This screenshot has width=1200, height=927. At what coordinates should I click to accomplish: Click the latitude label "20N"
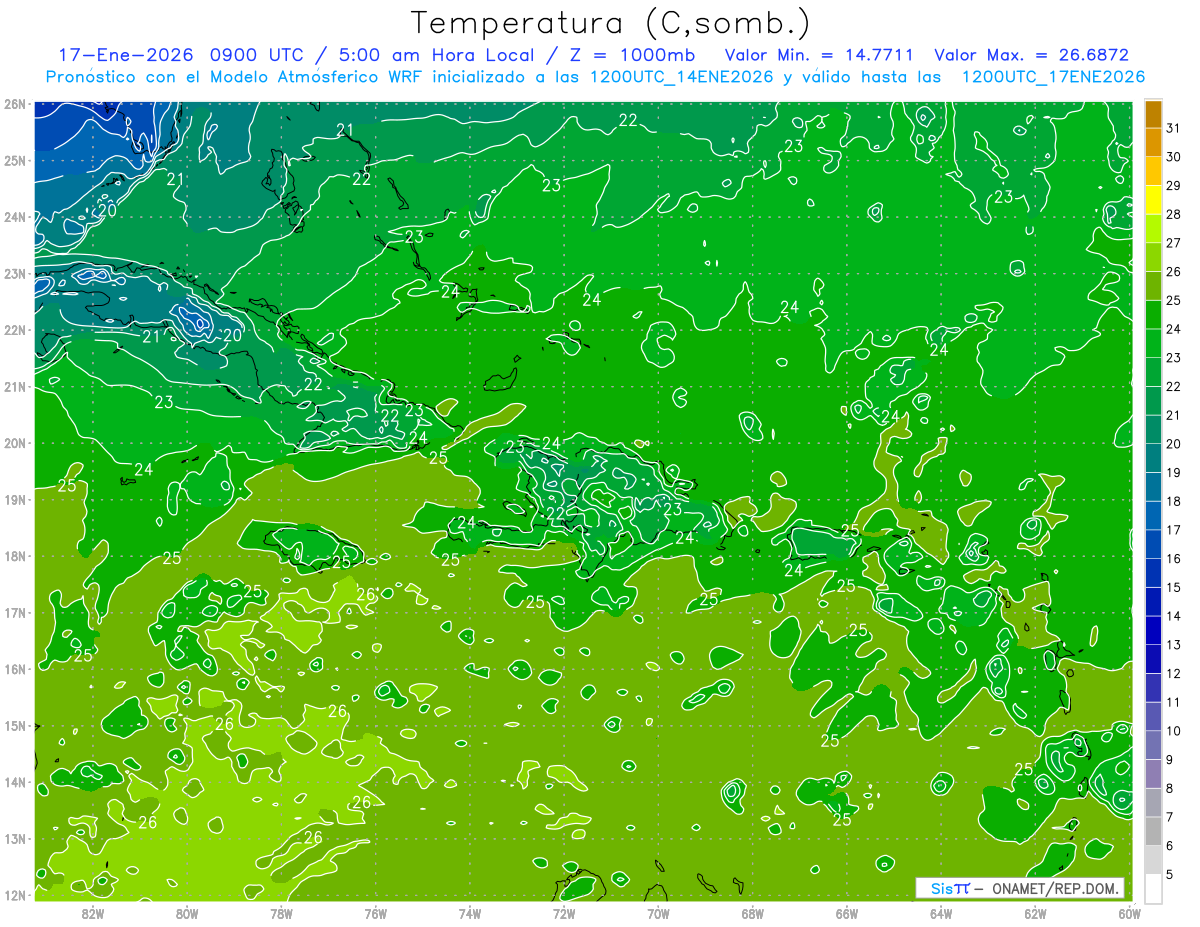coord(16,443)
